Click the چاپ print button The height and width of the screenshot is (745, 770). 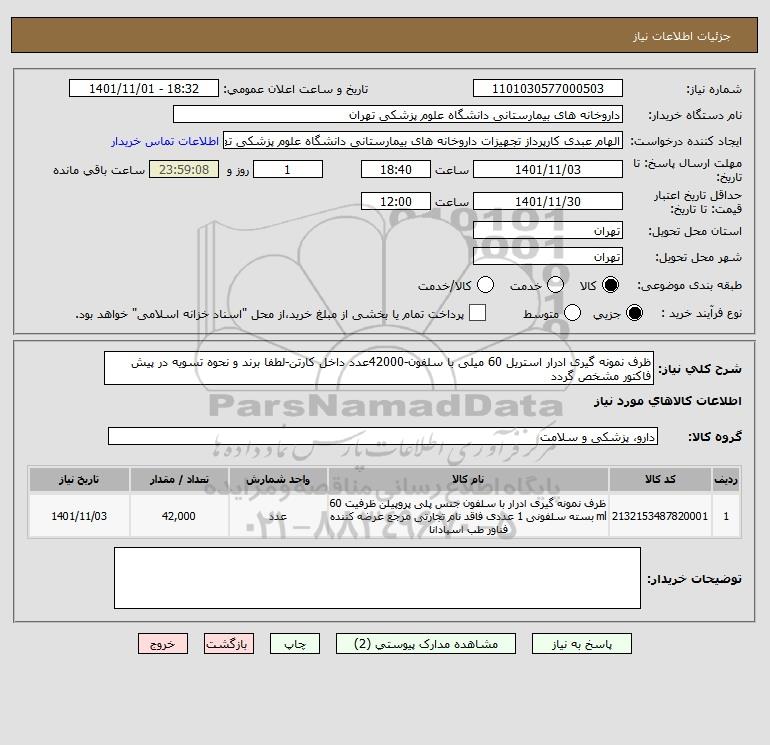(295, 644)
